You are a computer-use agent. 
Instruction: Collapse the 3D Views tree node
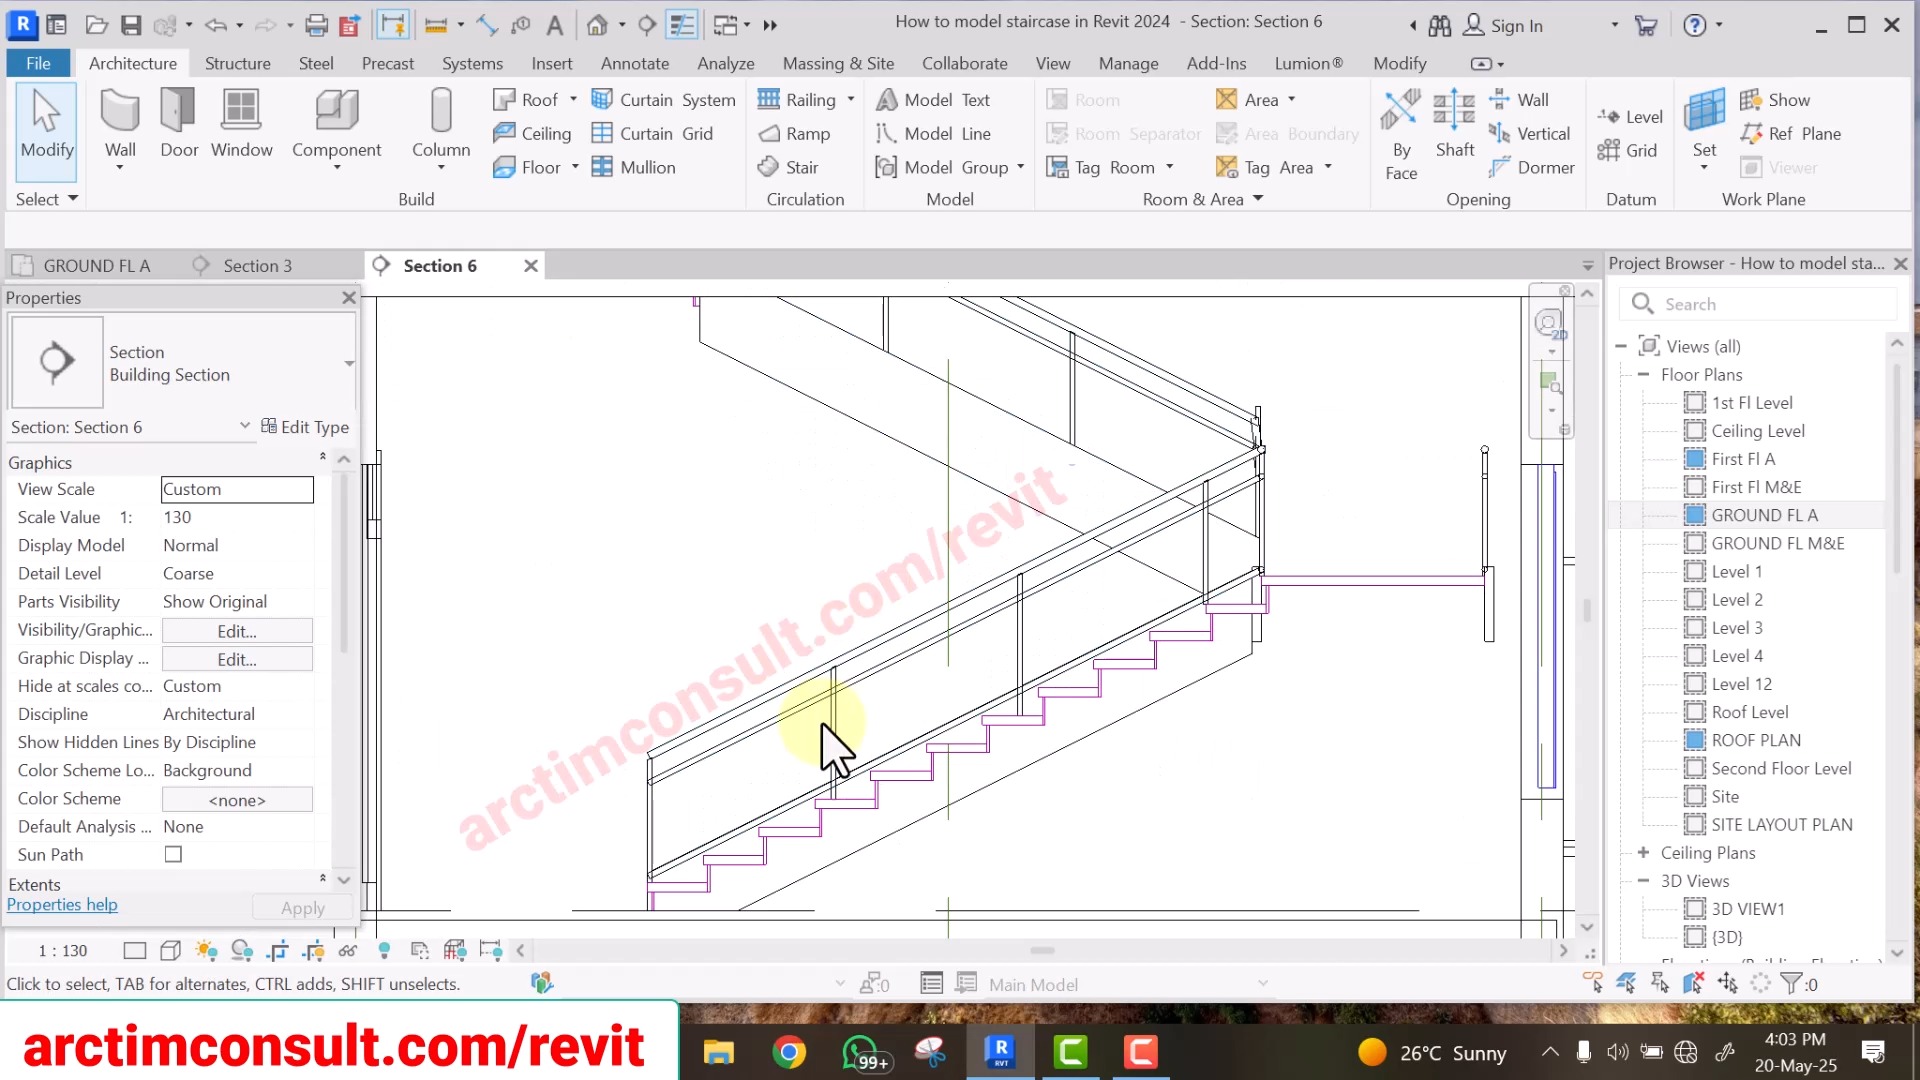click(1643, 880)
